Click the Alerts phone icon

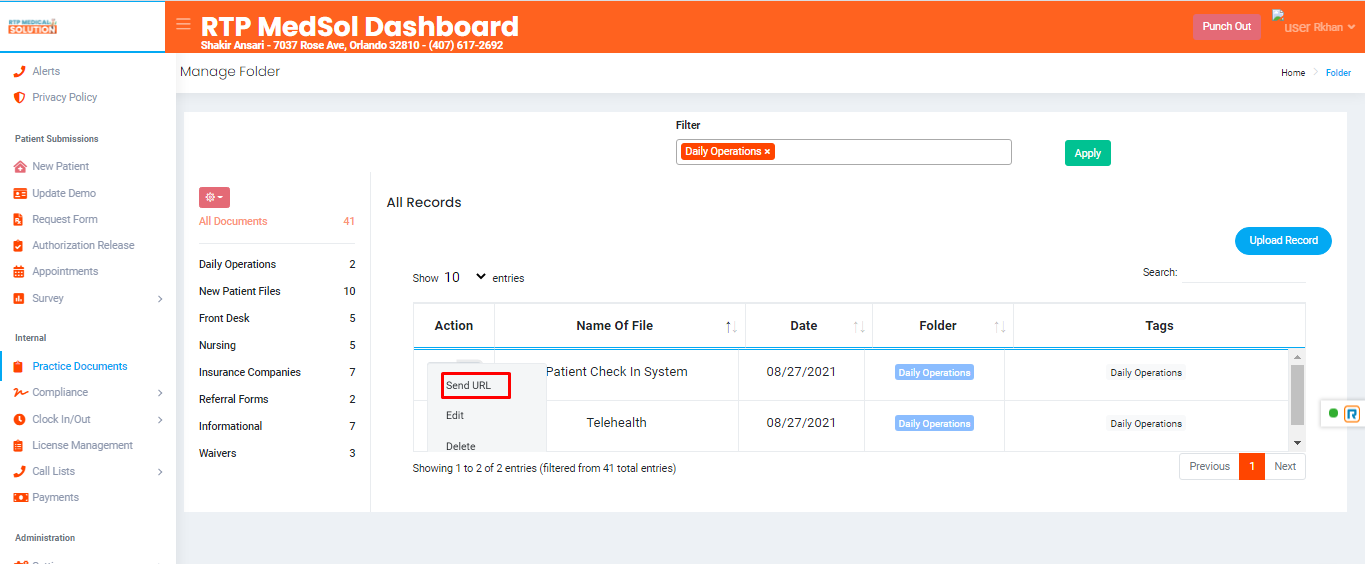pos(19,71)
